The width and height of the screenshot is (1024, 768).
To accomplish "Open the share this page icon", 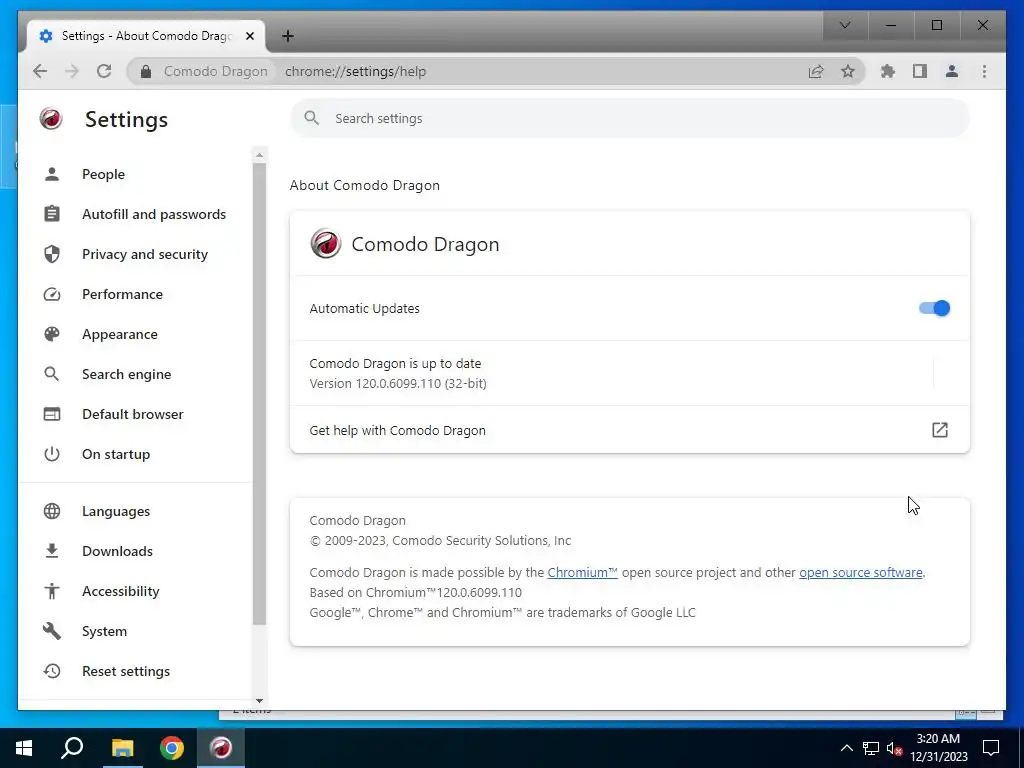I will pos(816,71).
